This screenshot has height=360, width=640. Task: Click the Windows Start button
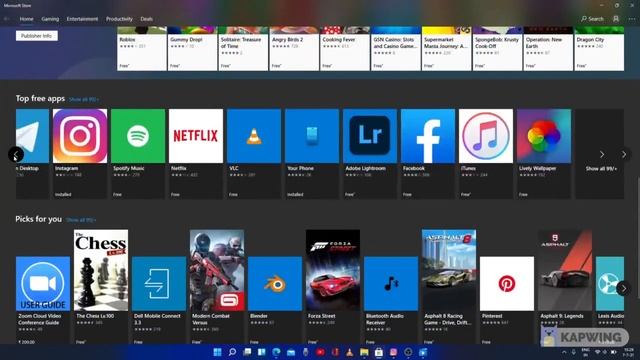[x=218, y=352]
